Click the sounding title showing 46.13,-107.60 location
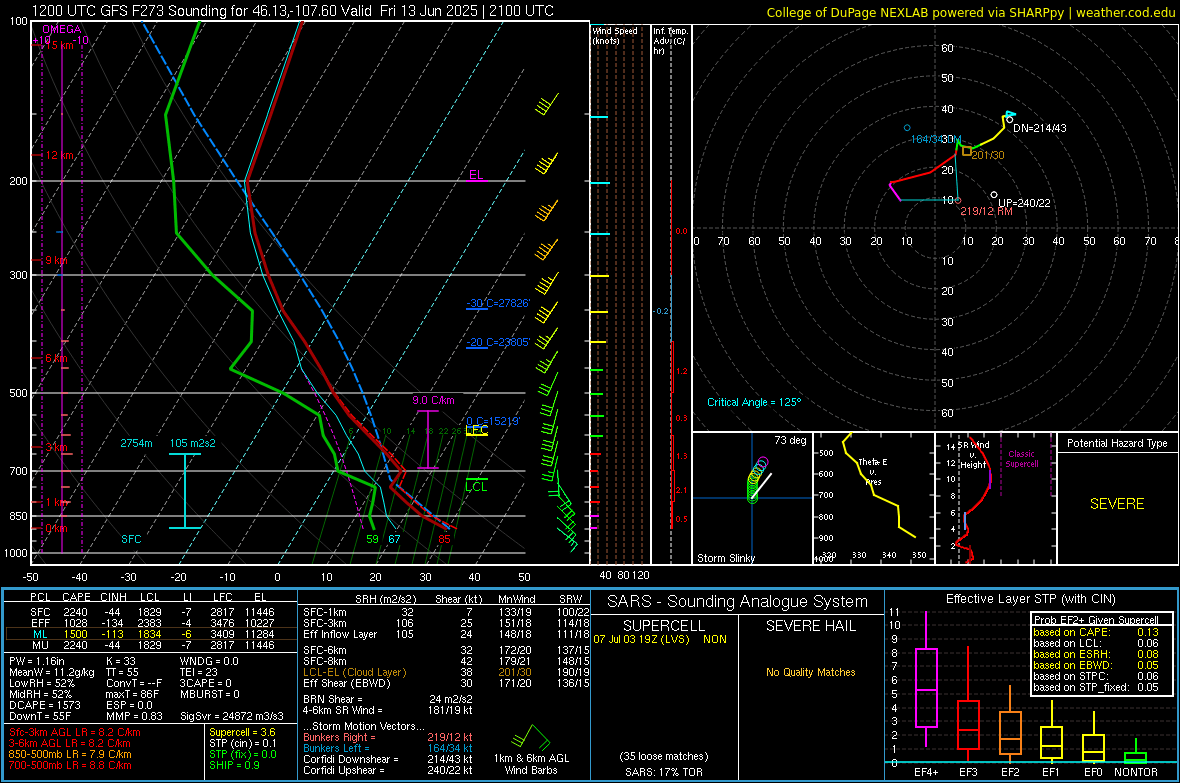Screen dimensions: 1180x783 click(x=293, y=11)
